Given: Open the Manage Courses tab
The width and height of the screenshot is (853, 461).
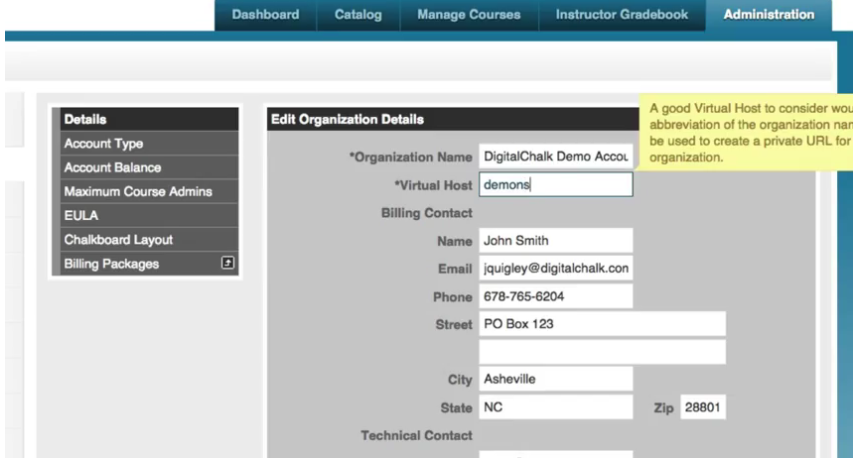Looking at the screenshot, I should click(x=468, y=15).
